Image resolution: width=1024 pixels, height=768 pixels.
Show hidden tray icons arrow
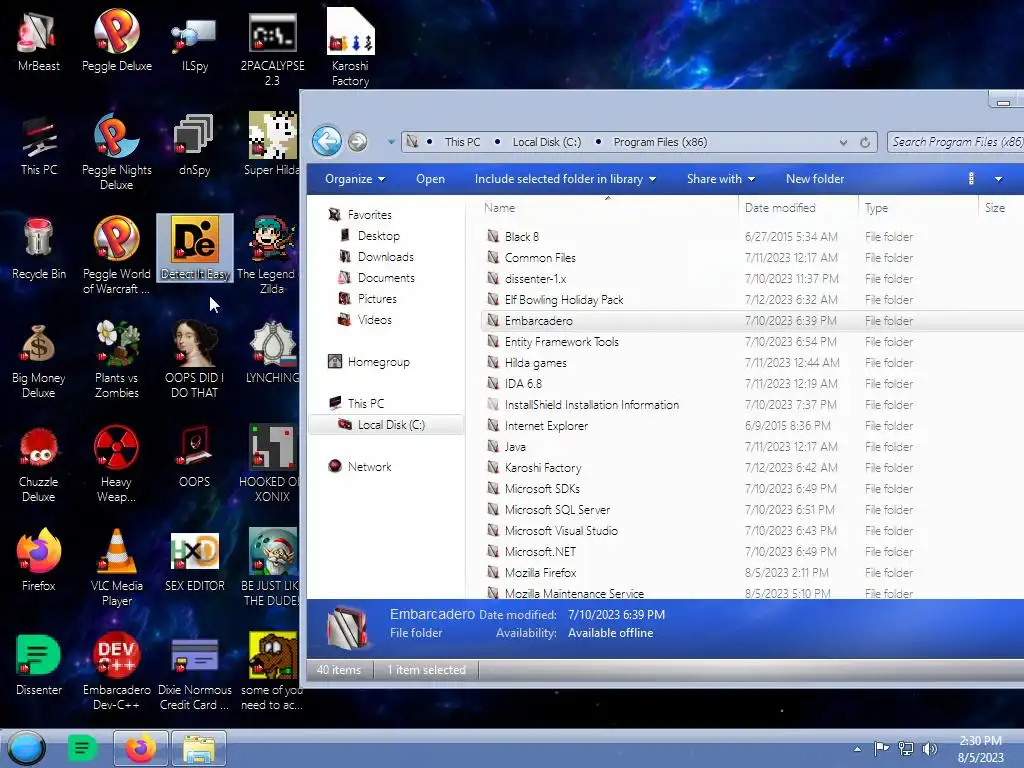pos(857,749)
